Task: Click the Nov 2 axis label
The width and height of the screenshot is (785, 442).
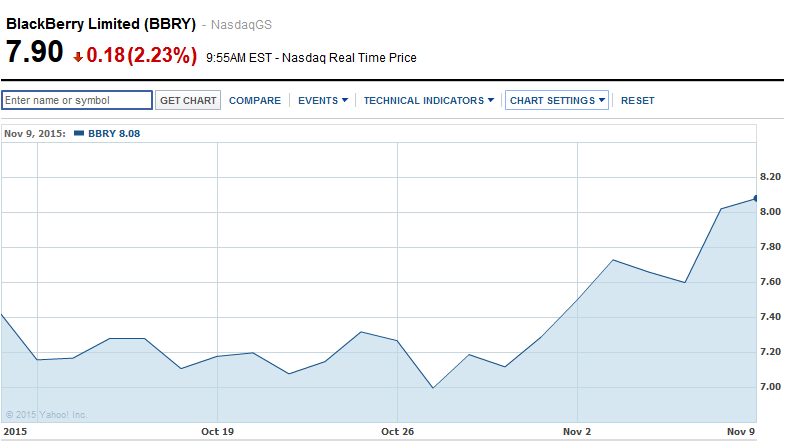Action: 577,431
